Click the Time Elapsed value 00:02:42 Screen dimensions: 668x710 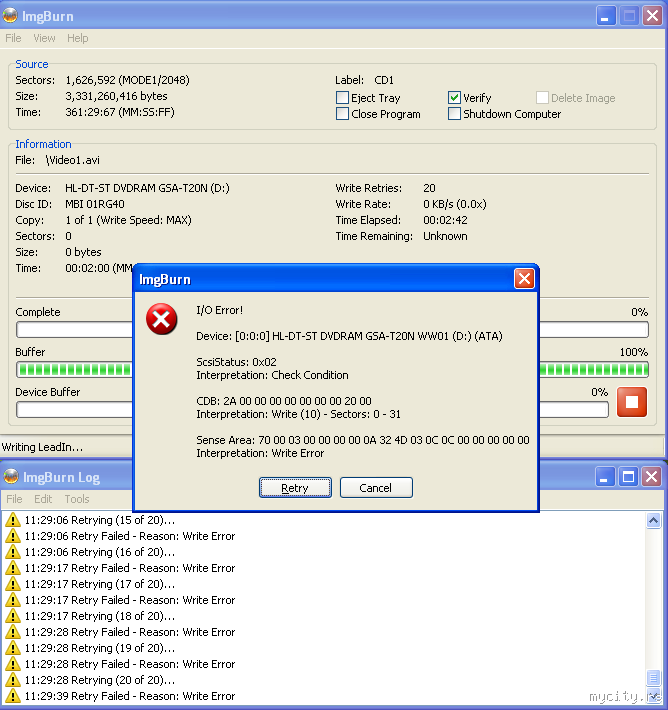(x=445, y=220)
